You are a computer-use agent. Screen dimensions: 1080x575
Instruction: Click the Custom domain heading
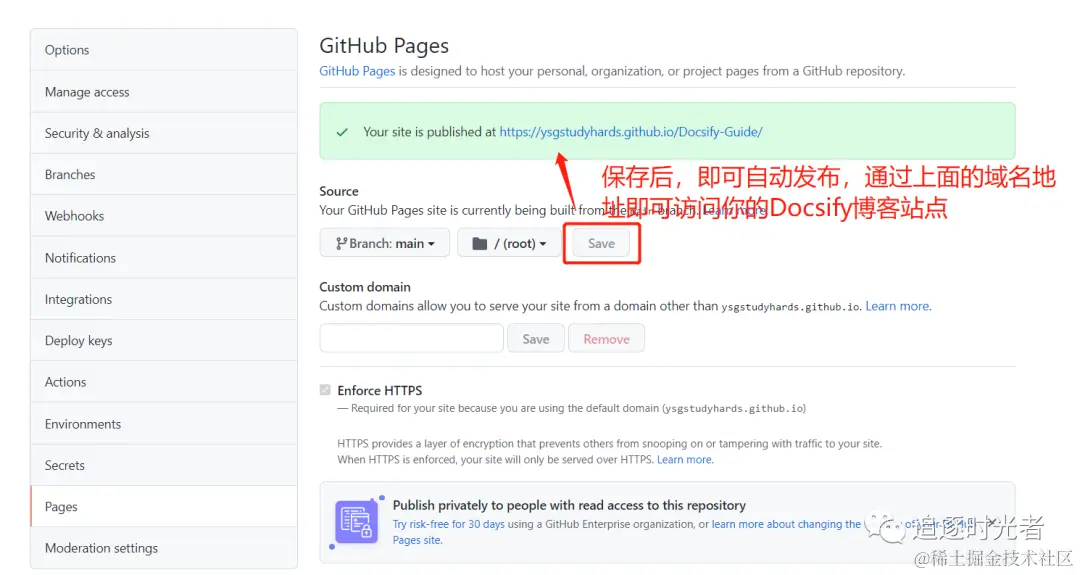[365, 286]
